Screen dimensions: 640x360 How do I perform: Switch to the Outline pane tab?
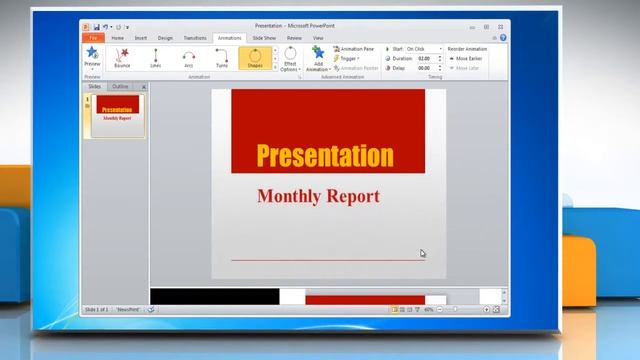click(120, 87)
